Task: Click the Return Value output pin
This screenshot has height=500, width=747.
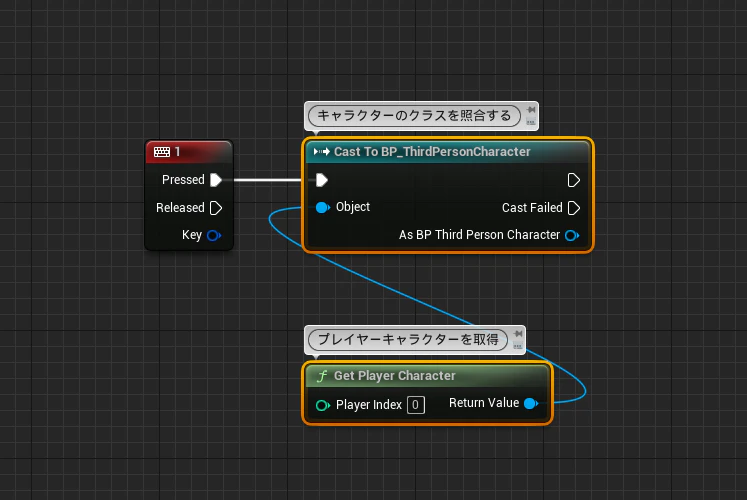Action: point(531,403)
